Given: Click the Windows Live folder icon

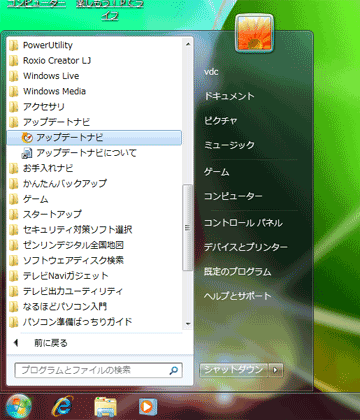Looking at the screenshot, I should tap(14, 76).
